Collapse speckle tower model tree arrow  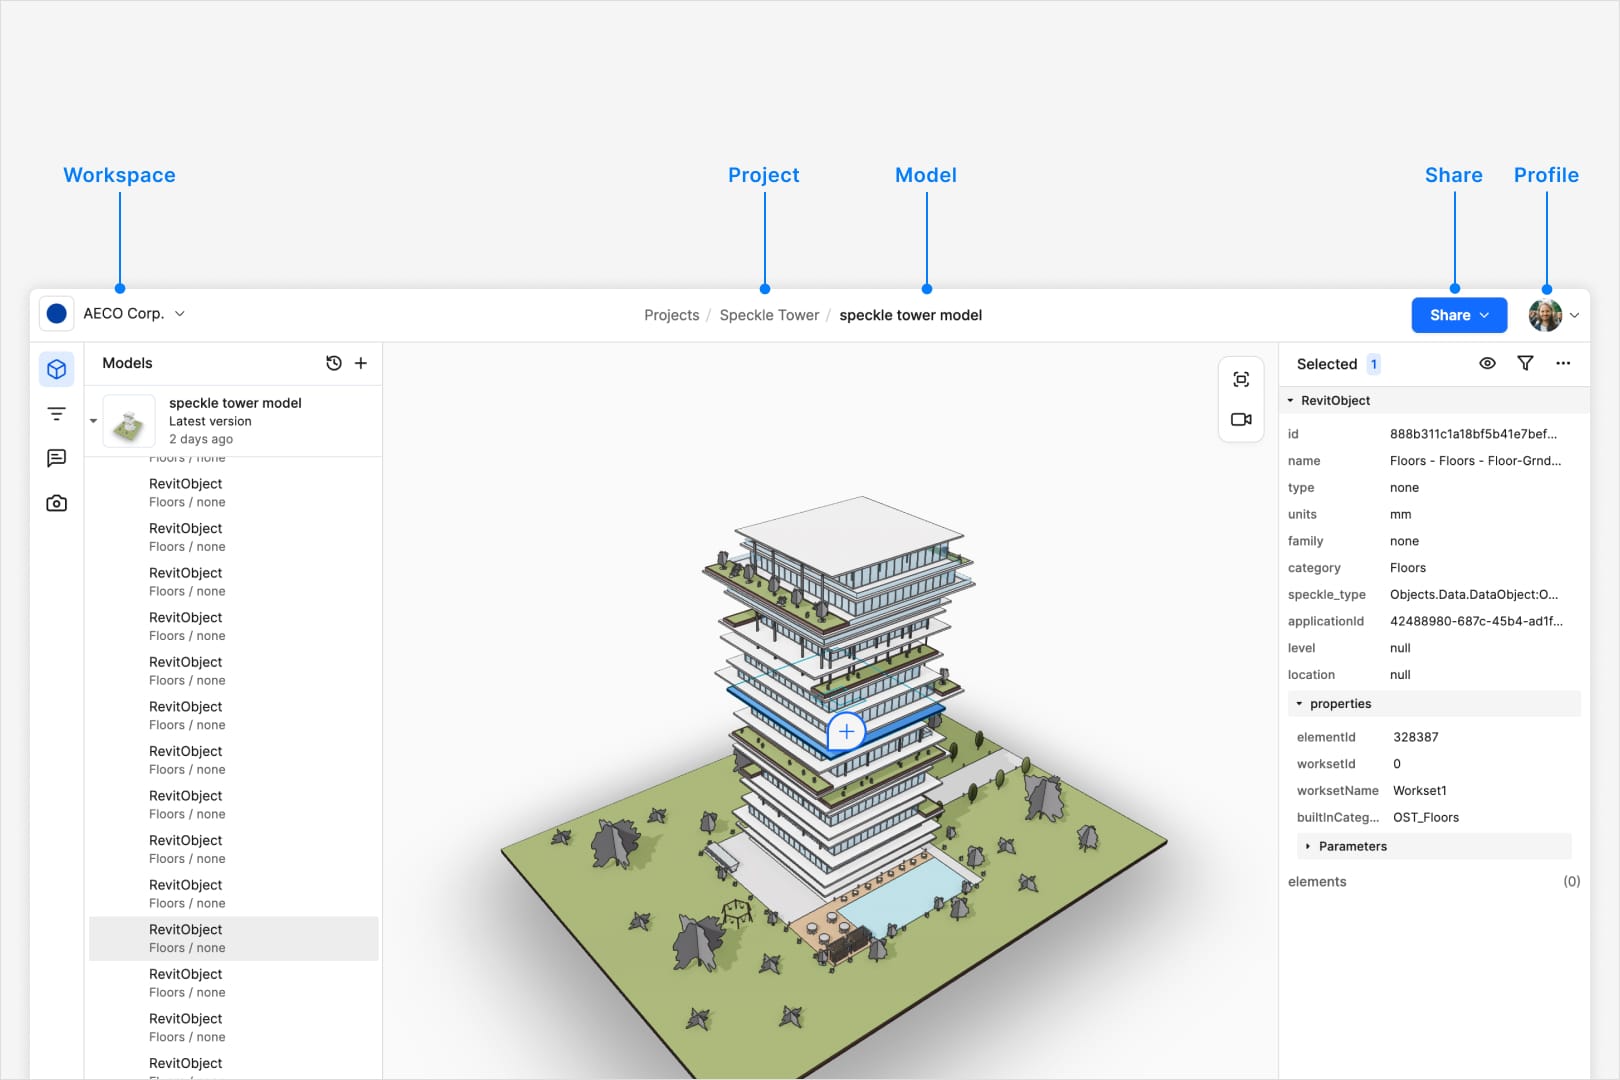pos(93,421)
